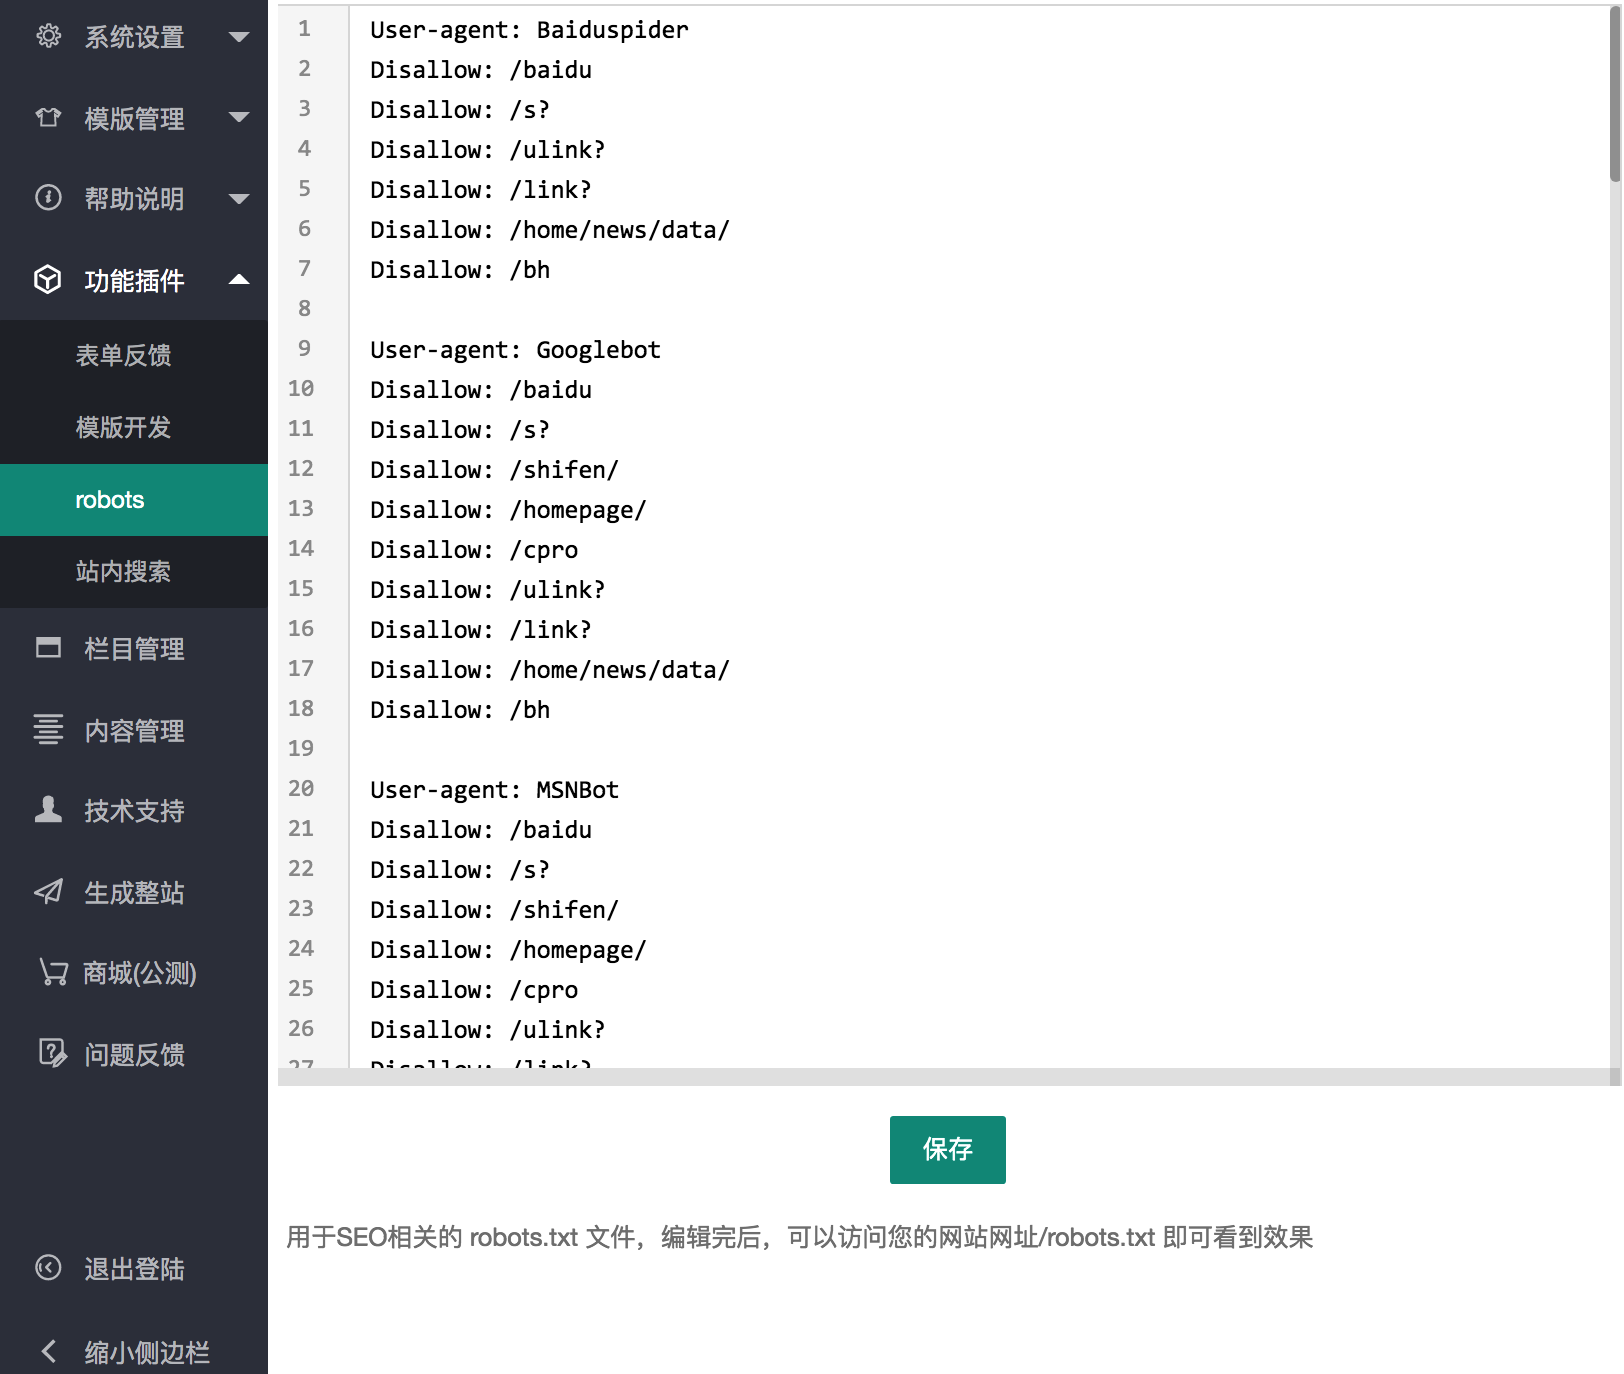
Task: Click the edit icon beside 问题反馈
Action: [x=52, y=1053]
